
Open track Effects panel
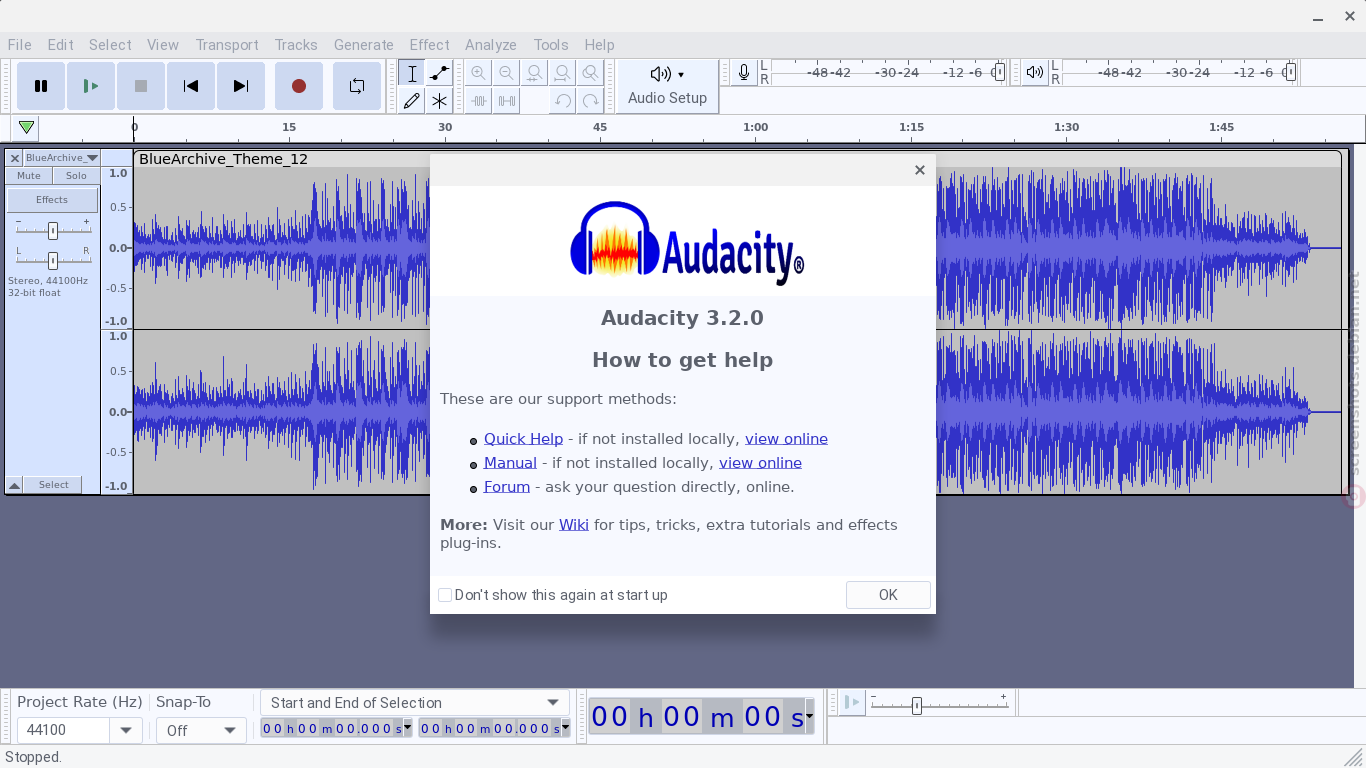point(52,200)
